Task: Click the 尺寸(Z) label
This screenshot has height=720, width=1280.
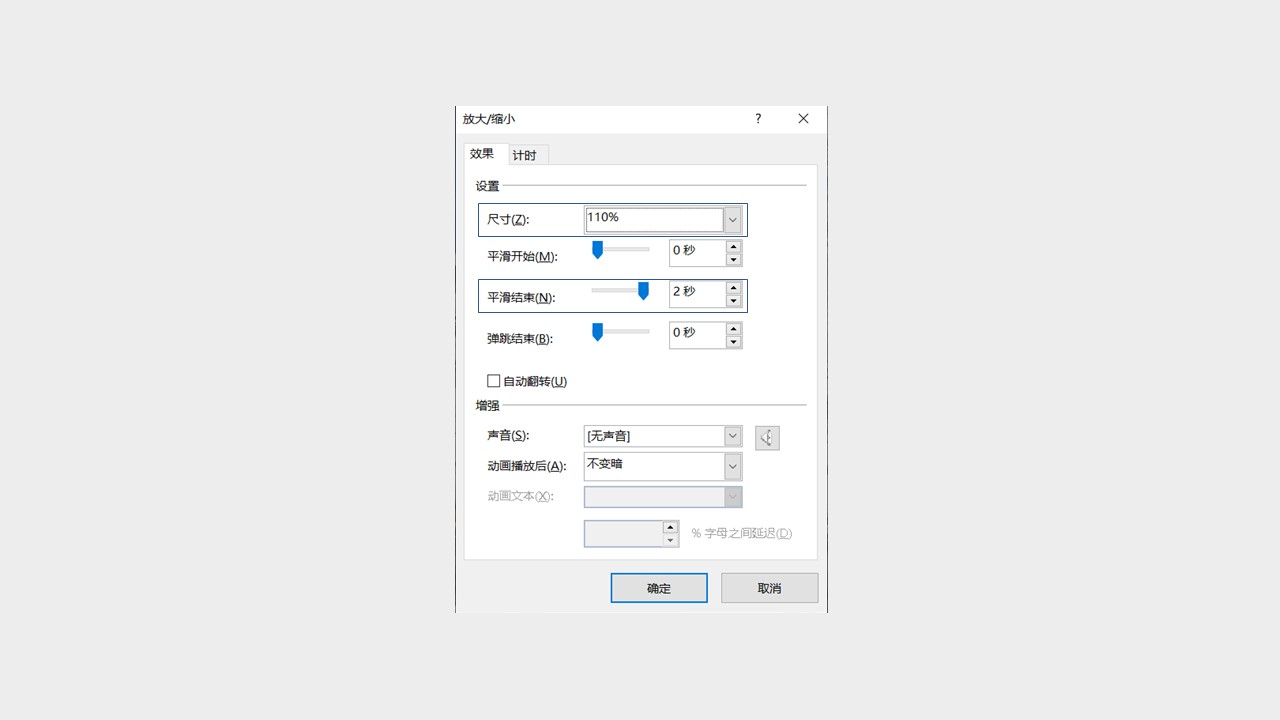Action: [x=508, y=220]
